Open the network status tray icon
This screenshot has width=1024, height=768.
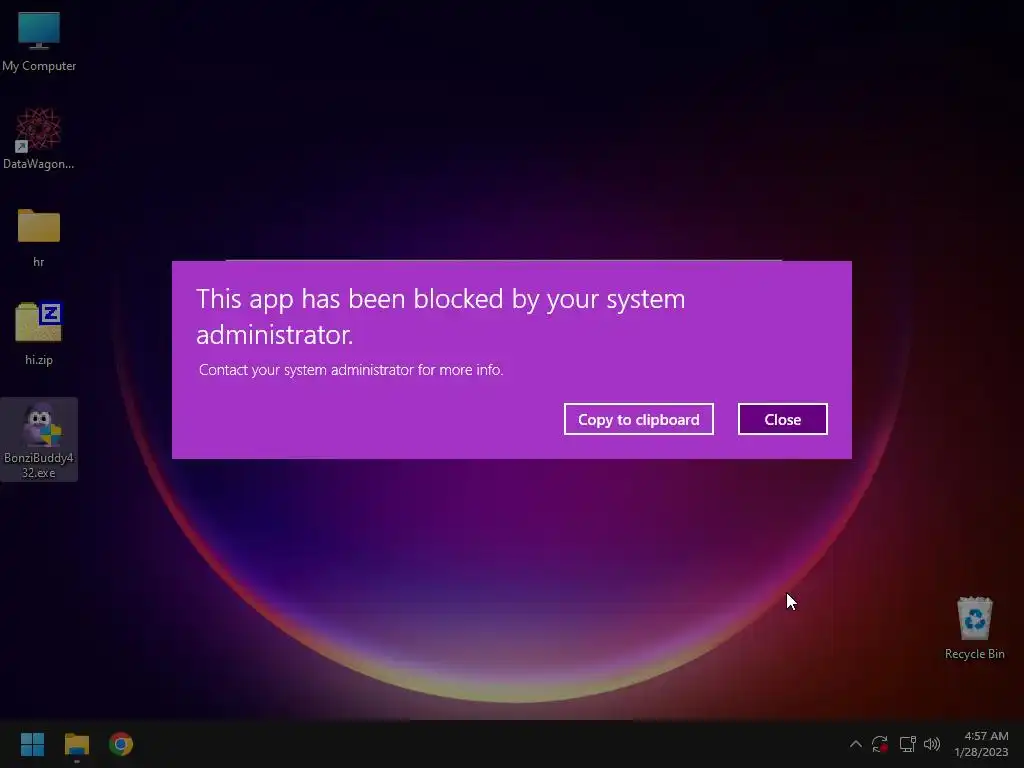(907, 744)
